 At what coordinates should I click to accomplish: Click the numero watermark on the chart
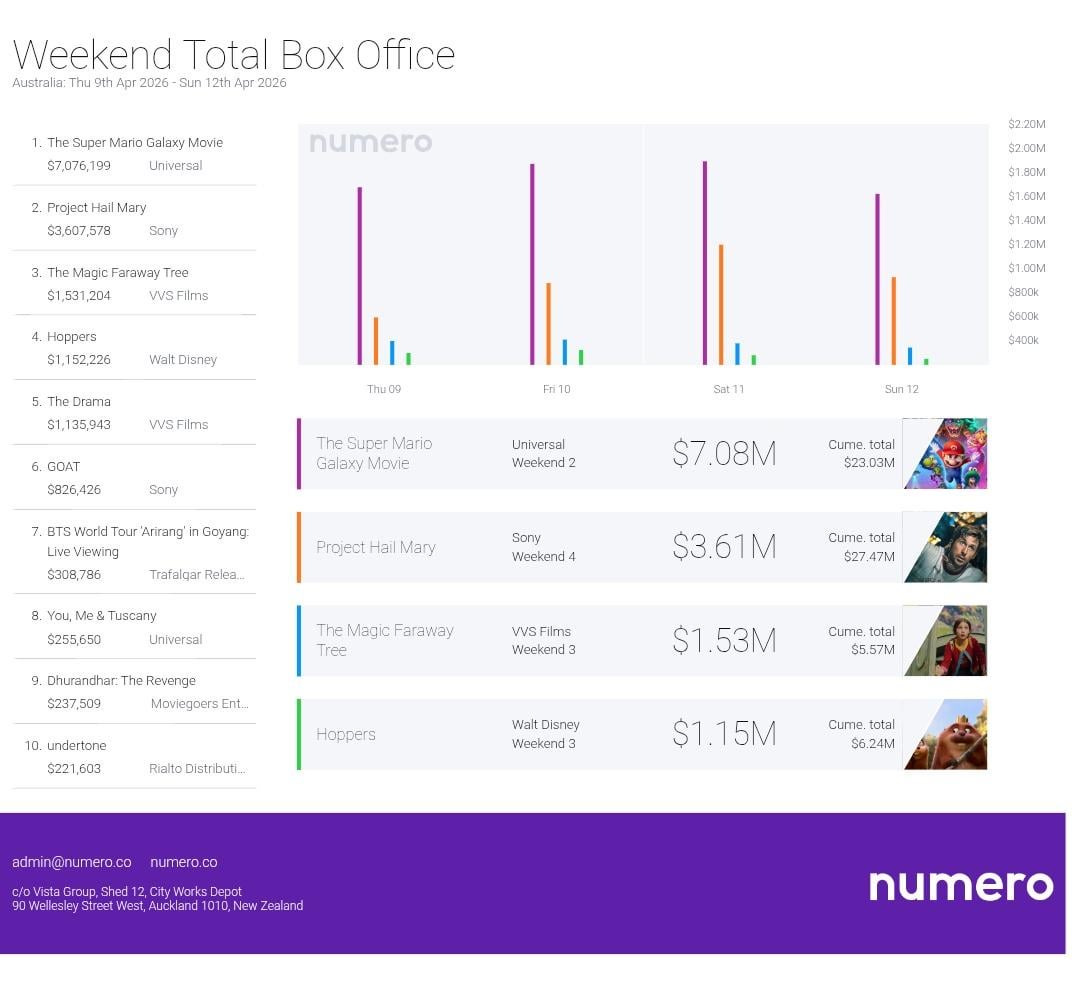coord(370,143)
